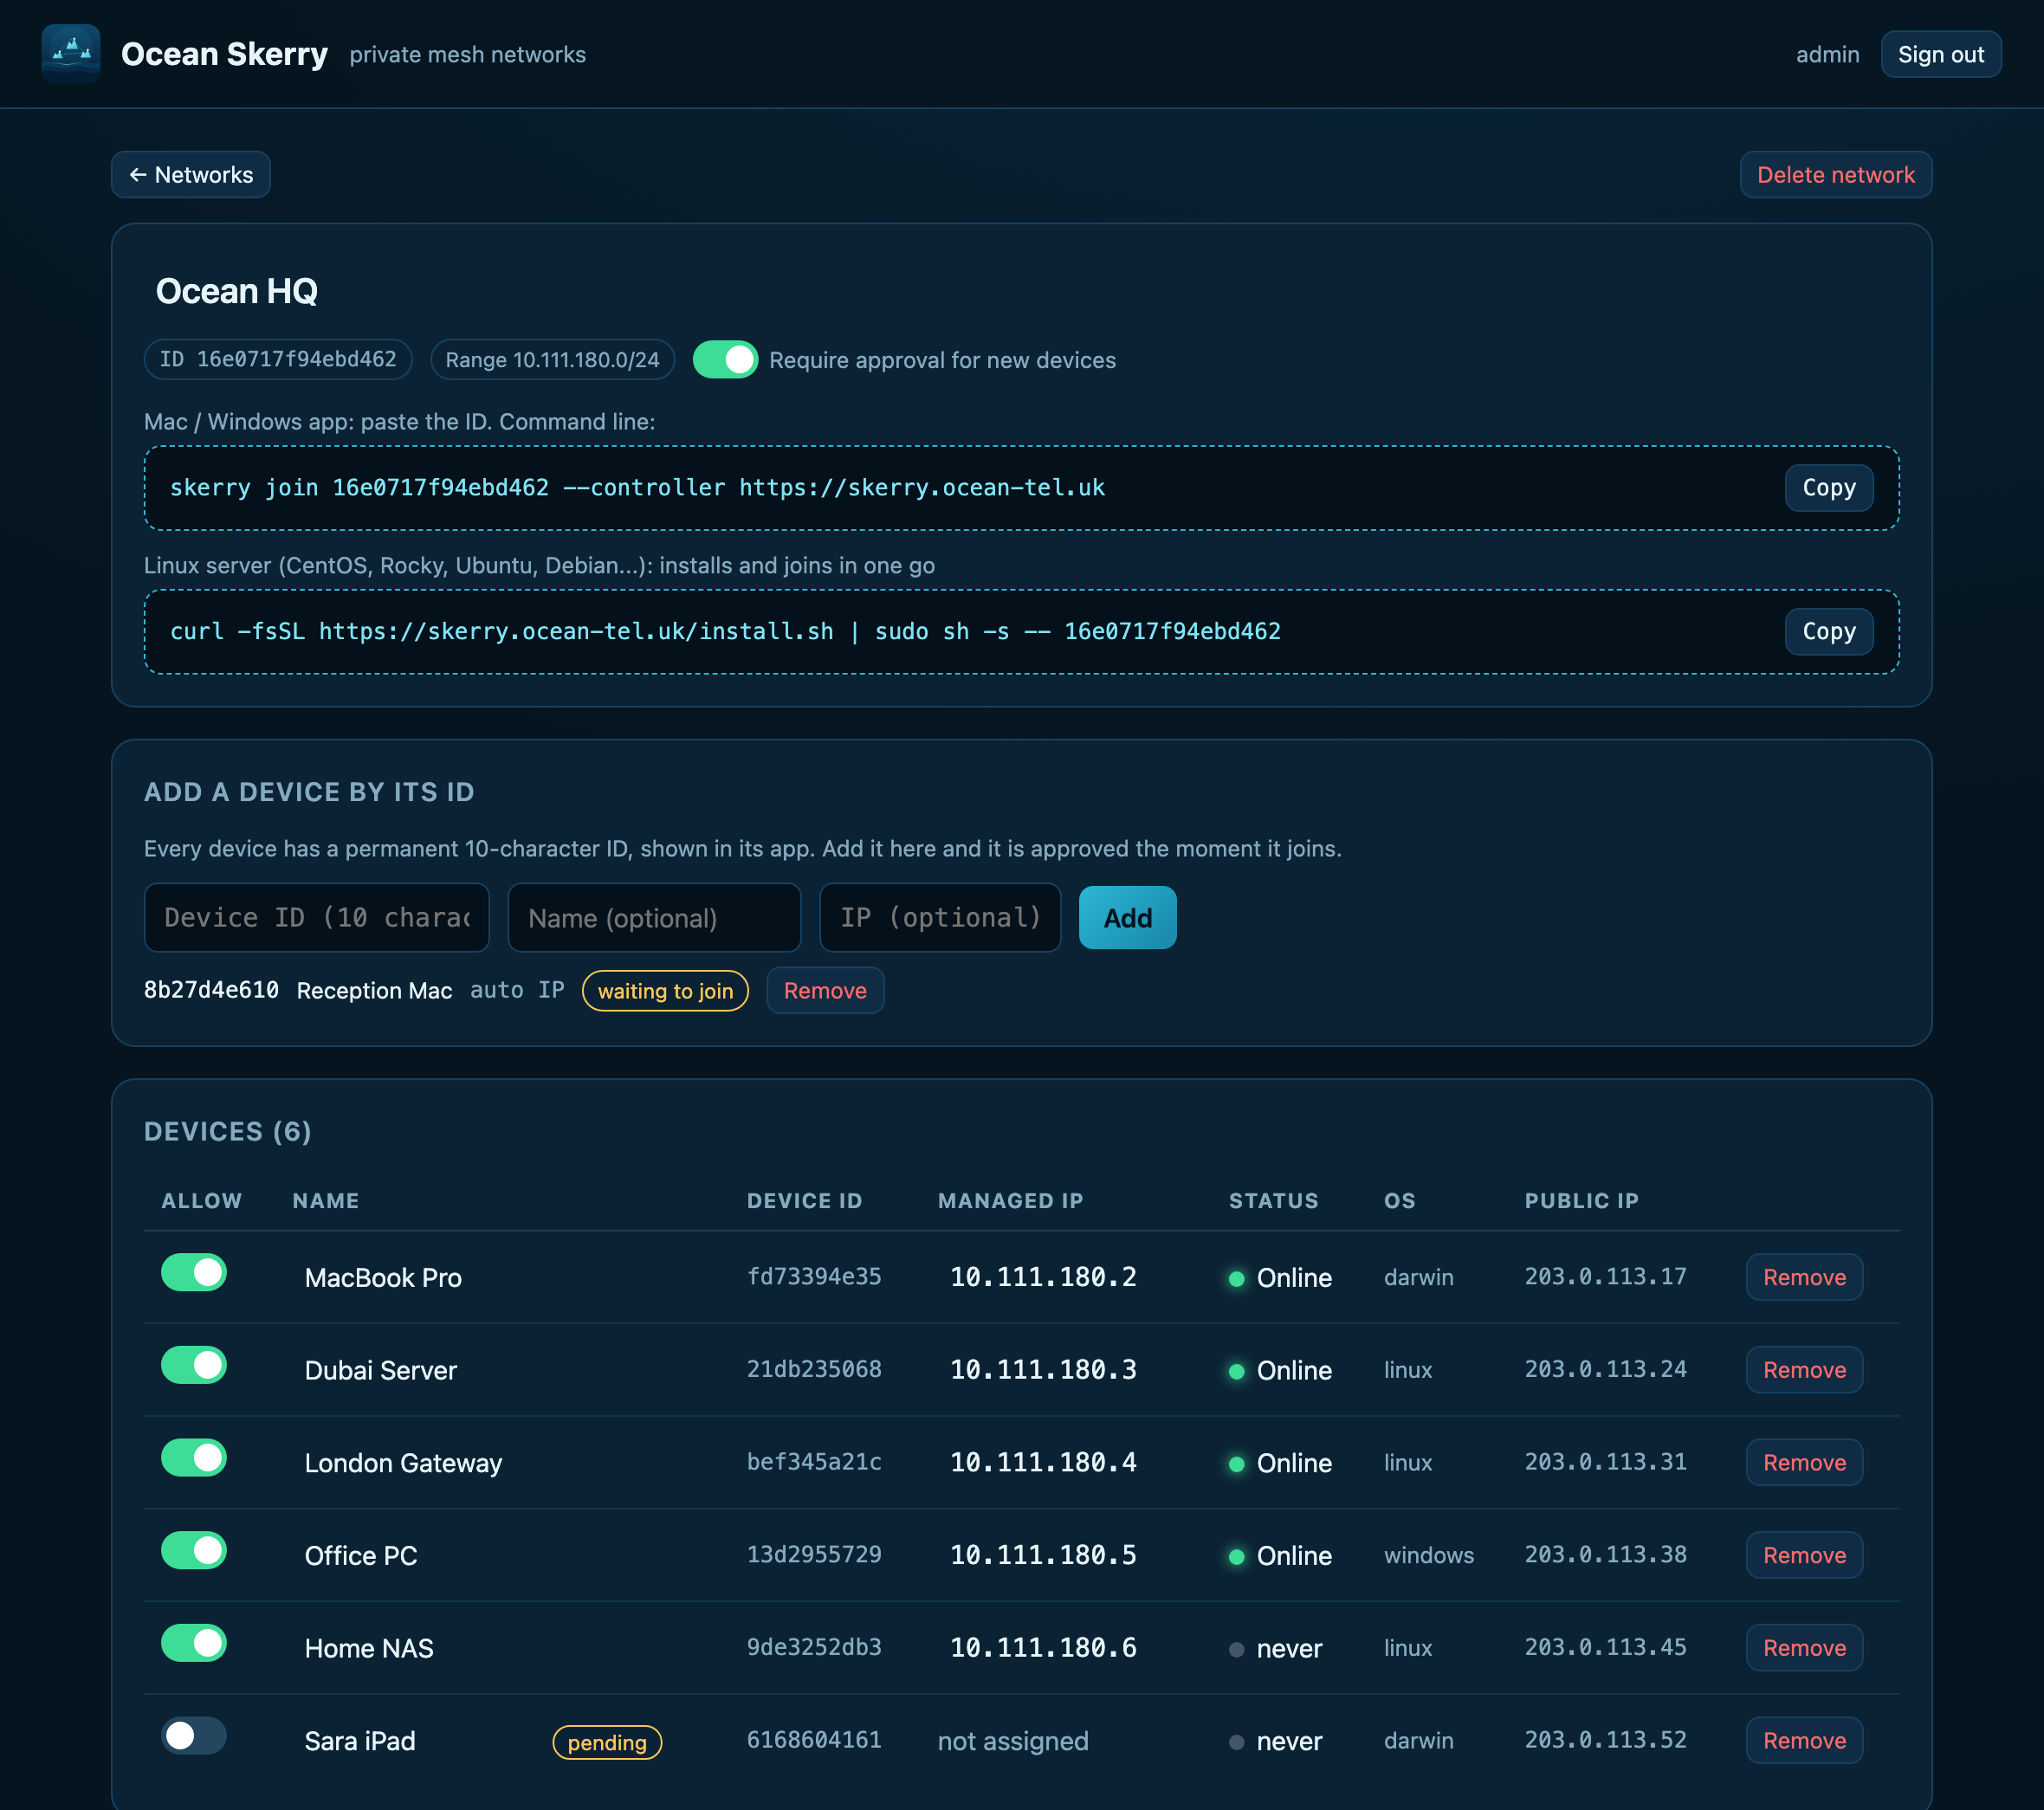Remove the Sara iPad device
The height and width of the screenshot is (1810, 2044).
pyautogui.click(x=1805, y=1741)
